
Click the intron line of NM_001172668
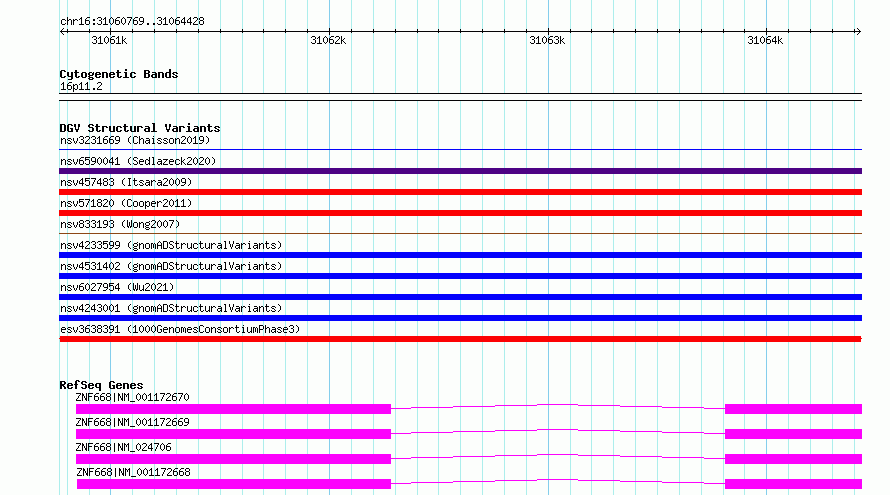[558, 480]
